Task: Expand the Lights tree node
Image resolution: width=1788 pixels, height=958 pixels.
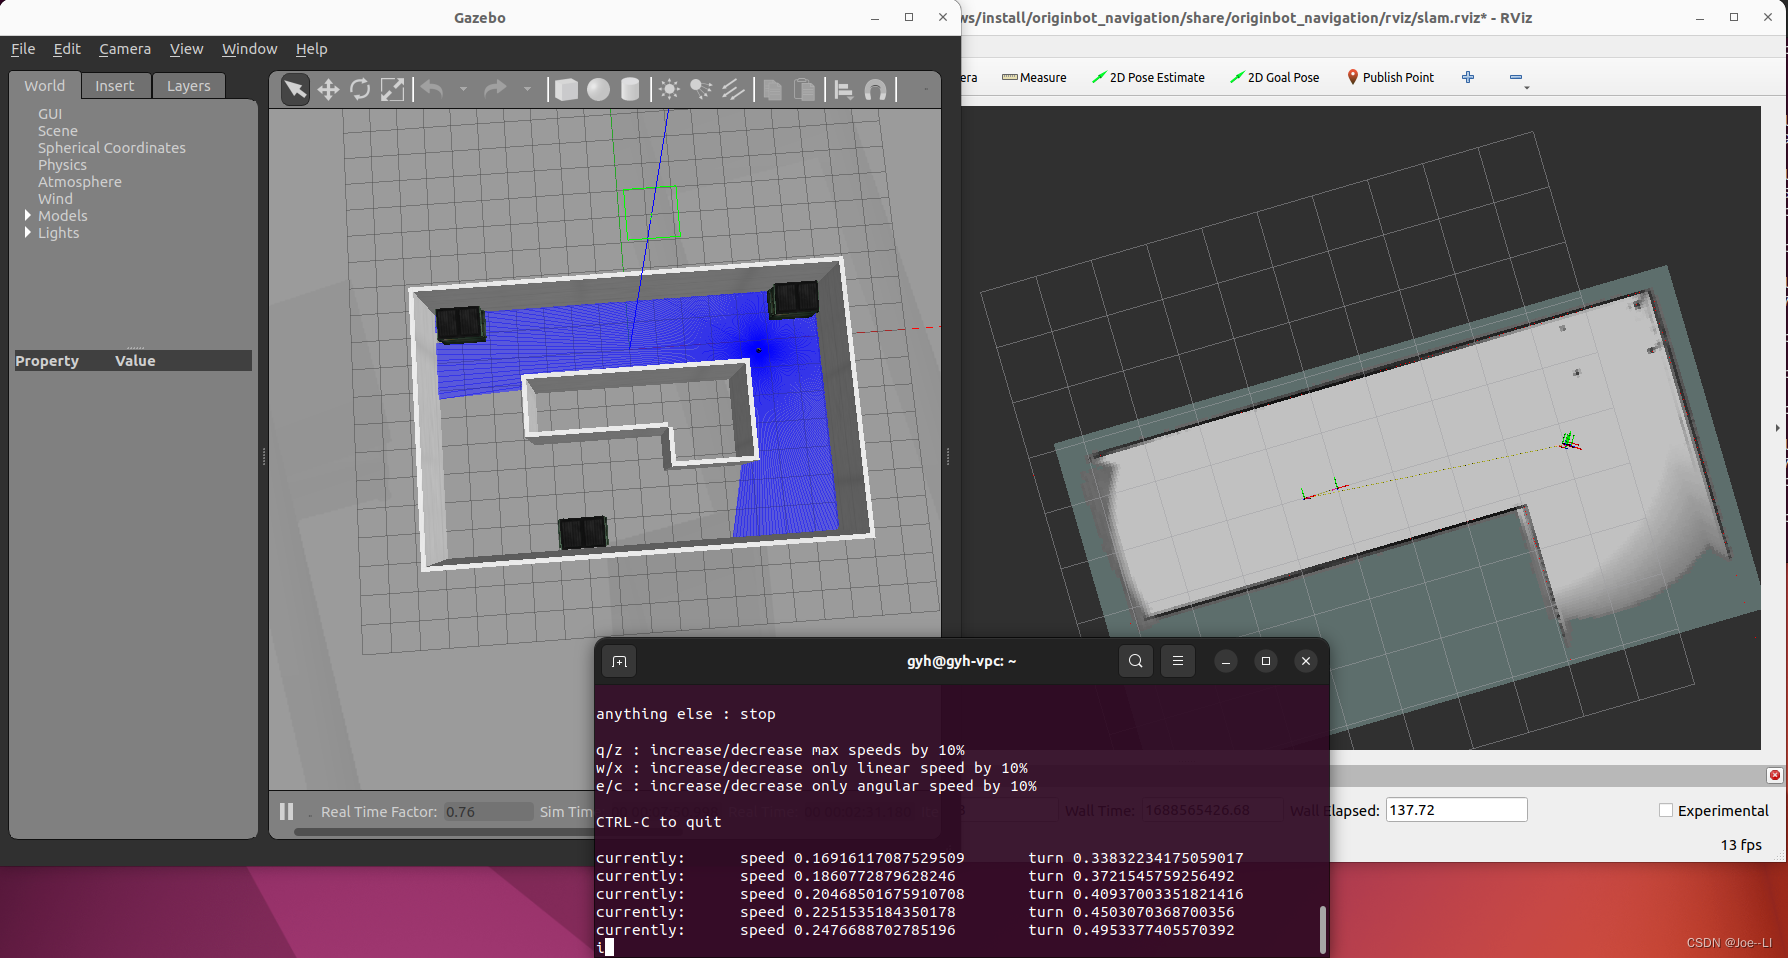Action: click(28, 232)
